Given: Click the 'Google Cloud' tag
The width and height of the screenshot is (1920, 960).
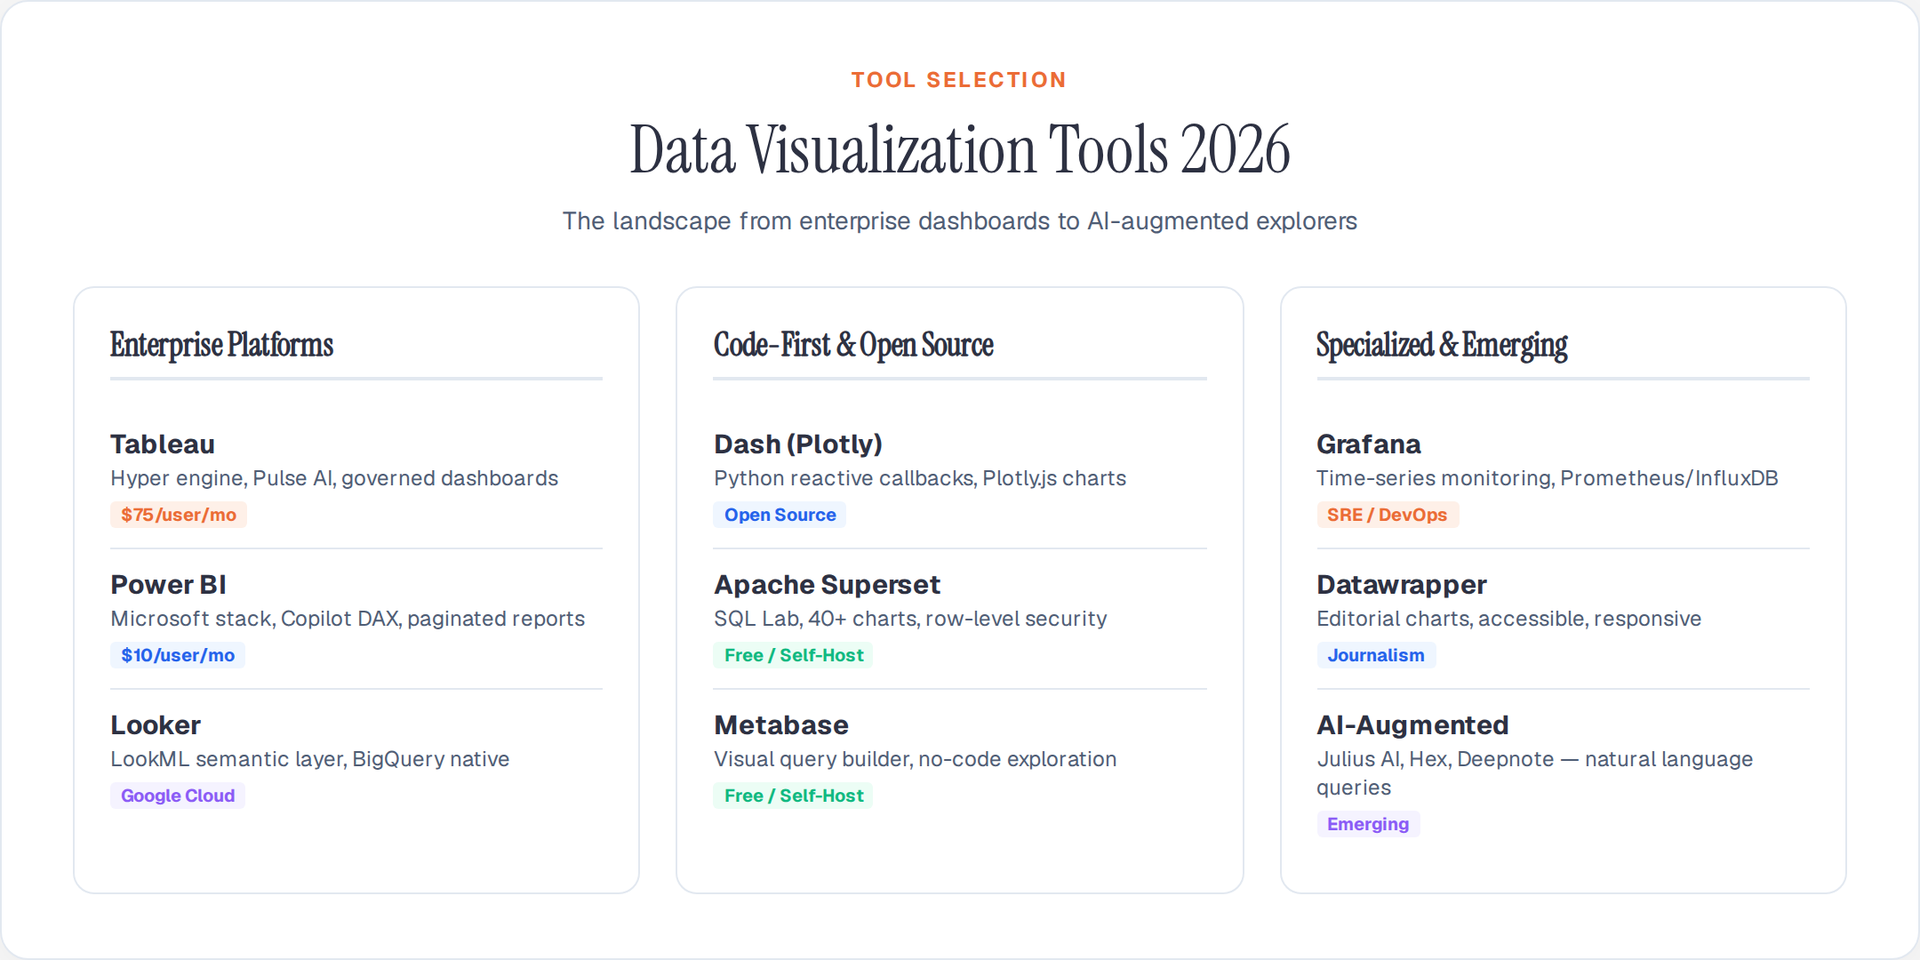Looking at the screenshot, I should coord(178,796).
